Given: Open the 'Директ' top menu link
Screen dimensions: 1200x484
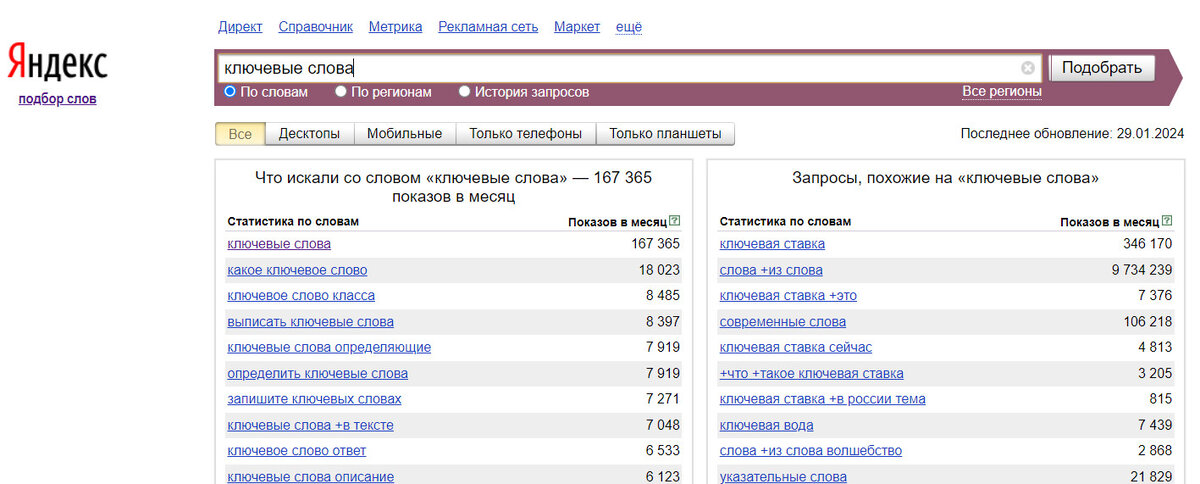Looking at the screenshot, I should coord(240,27).
